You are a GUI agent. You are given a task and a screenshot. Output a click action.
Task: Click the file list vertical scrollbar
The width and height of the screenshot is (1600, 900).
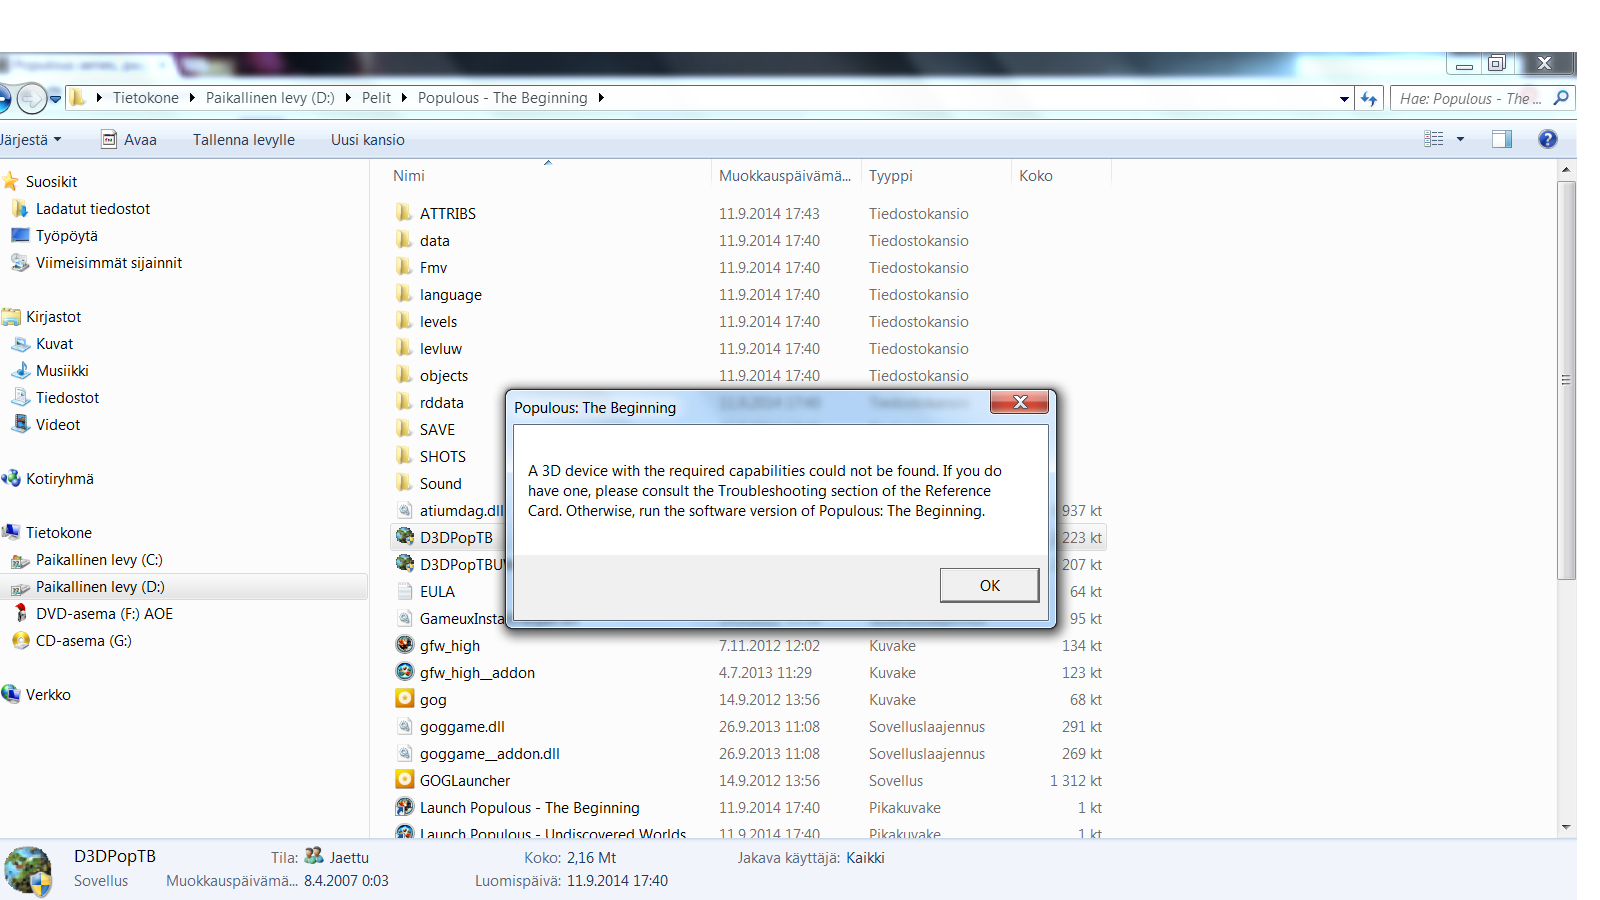(1566, 380)
